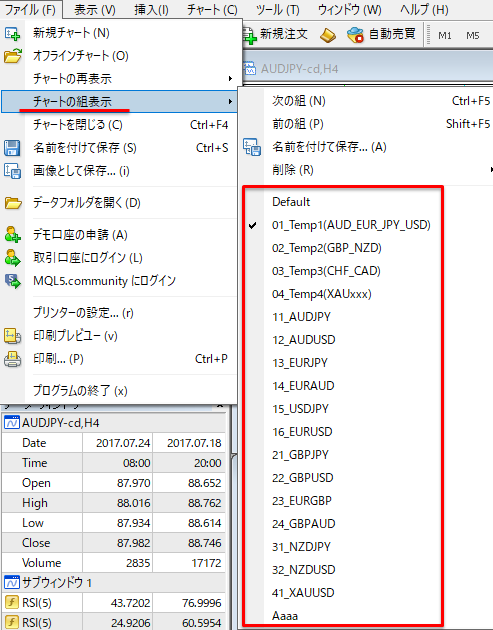This screenshot has height=630, width=493.
Task: Click the demo account application icon
Action: tap(12, 235)
